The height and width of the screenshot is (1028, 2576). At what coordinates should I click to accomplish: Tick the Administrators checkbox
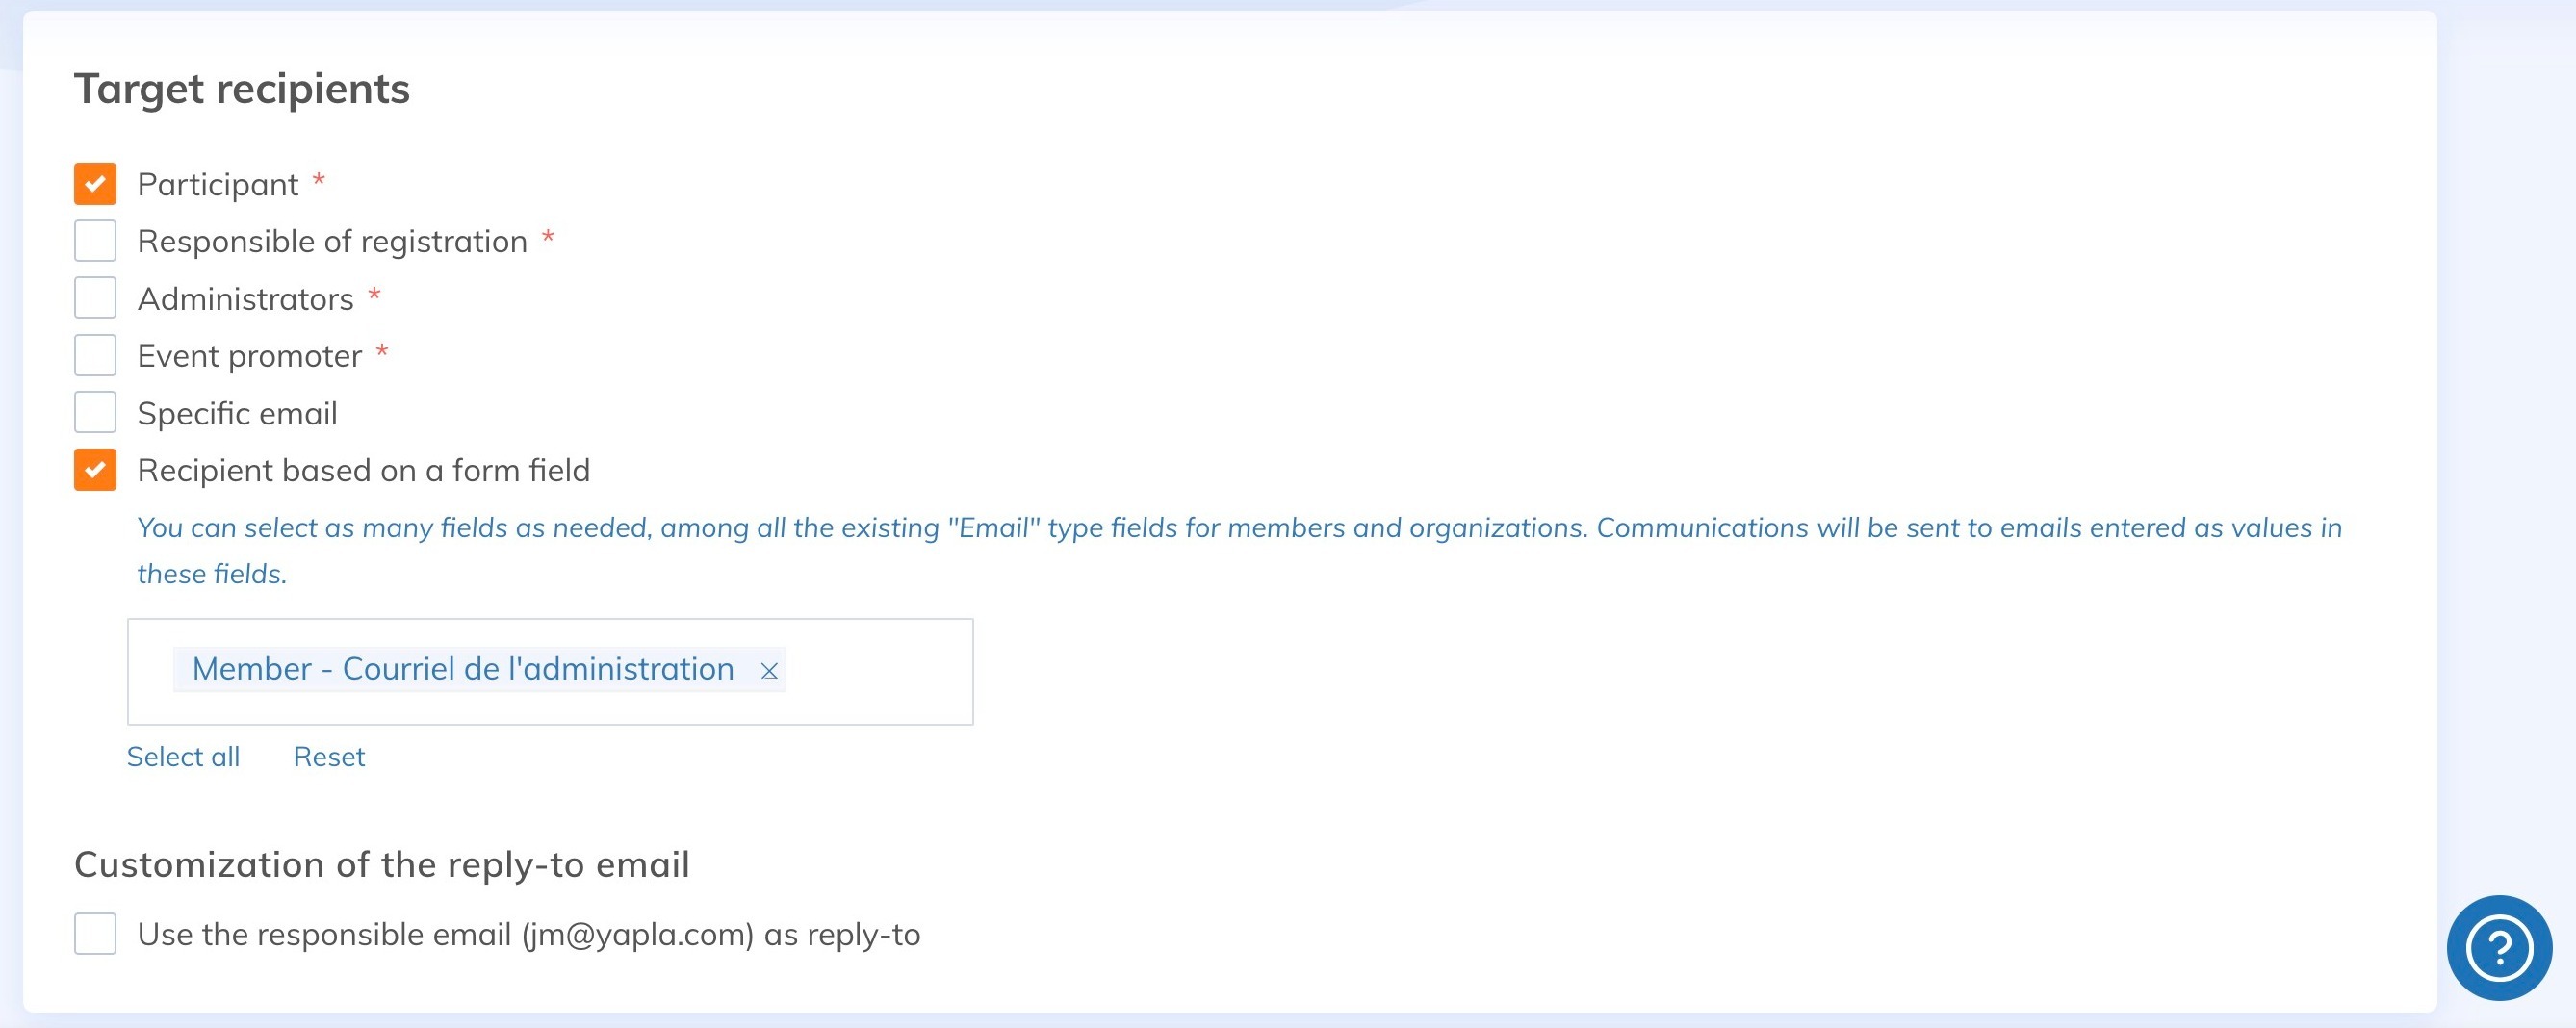pyautogui.click(x=95, y=298)
